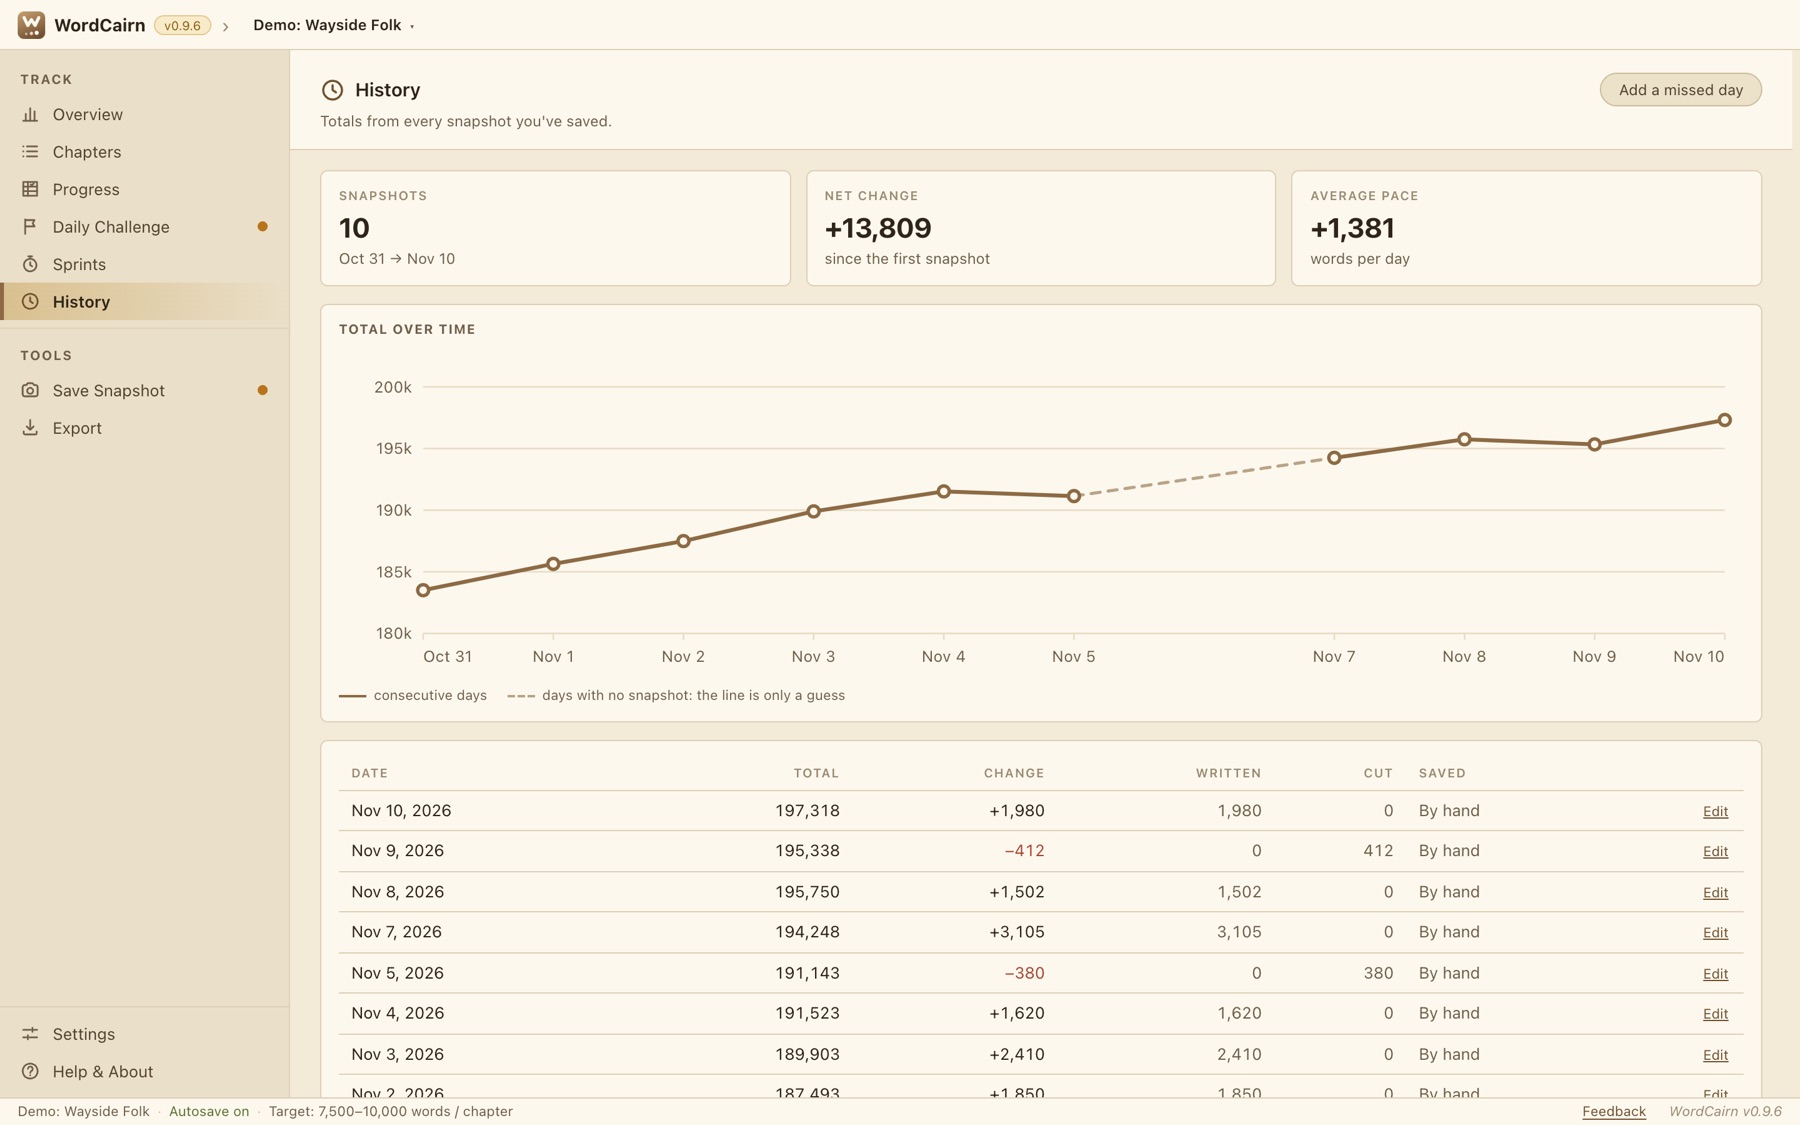Click the v0.9.6 version badge

pos(182,26)
